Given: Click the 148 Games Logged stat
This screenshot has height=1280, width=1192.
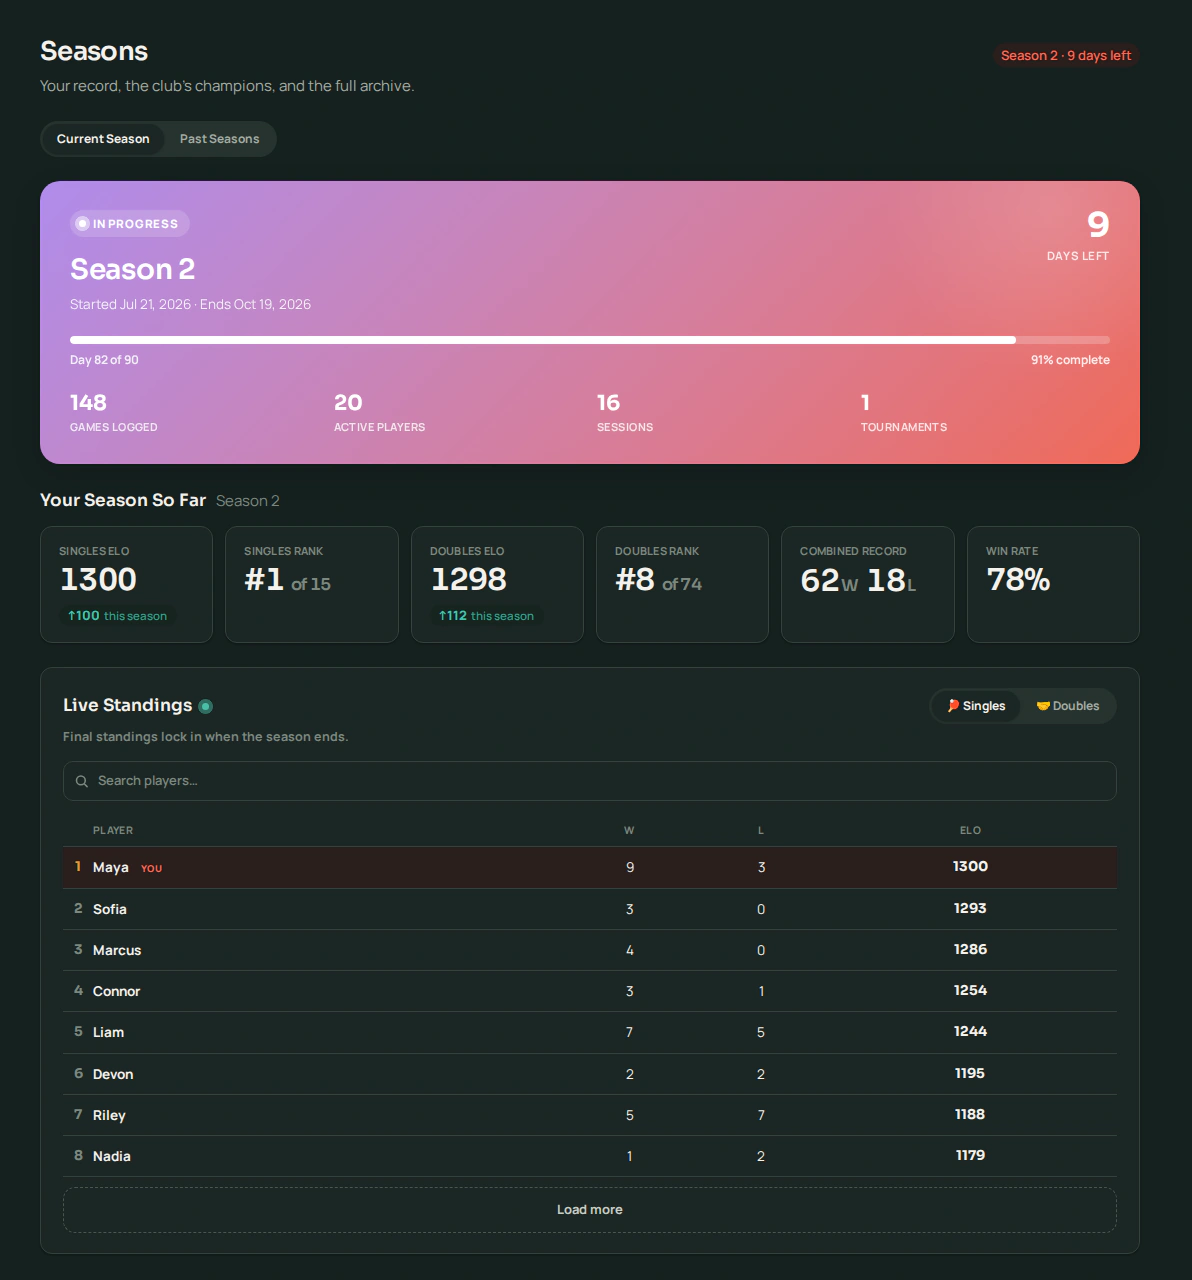Looking at the screenshot, I should (x=113, y=412).
